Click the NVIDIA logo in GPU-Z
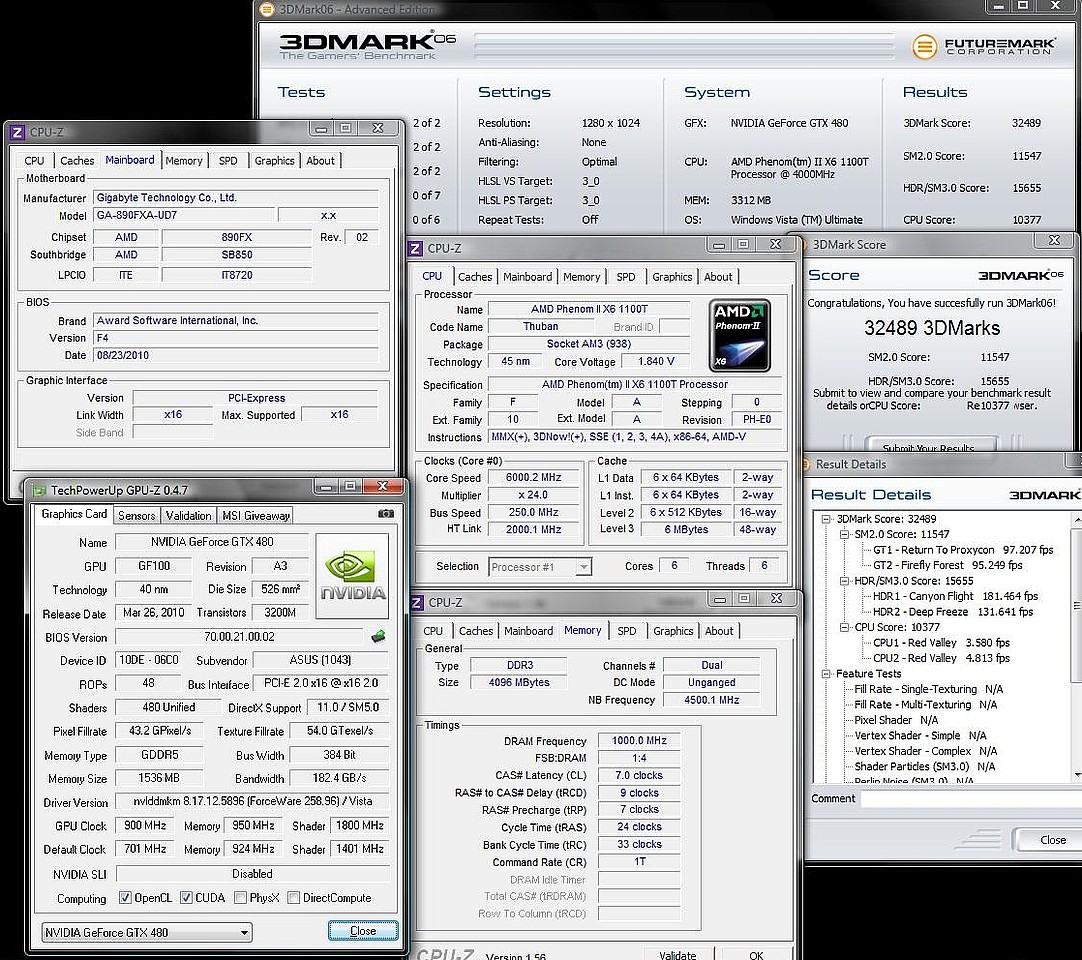 coord(353,576)
